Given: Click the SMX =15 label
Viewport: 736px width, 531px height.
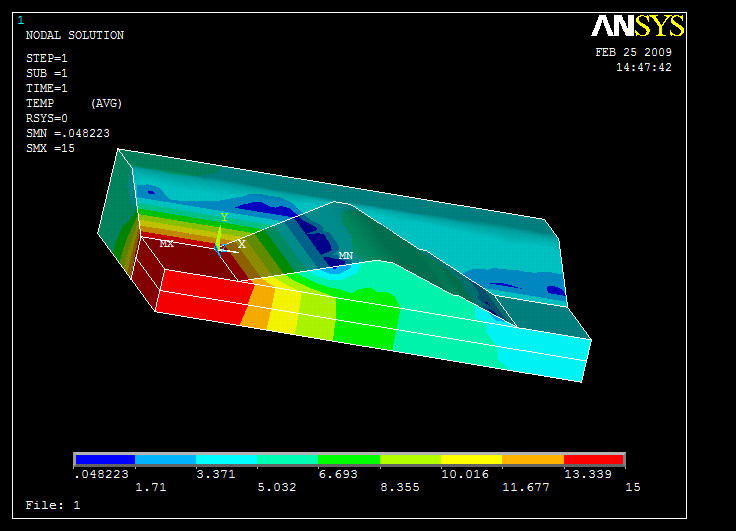Looking at the screenshot, I should coord(50,148).
